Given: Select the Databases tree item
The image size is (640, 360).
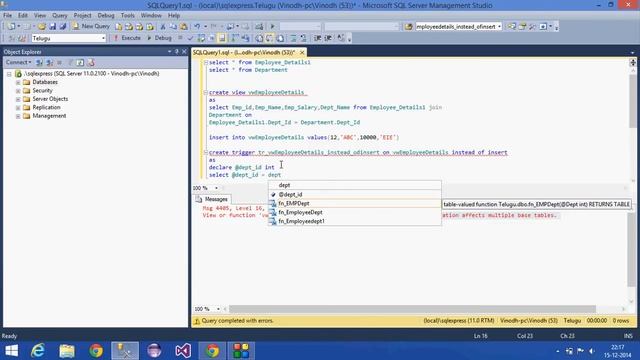Looking at the screenshot, I should (x=45, y=82).
